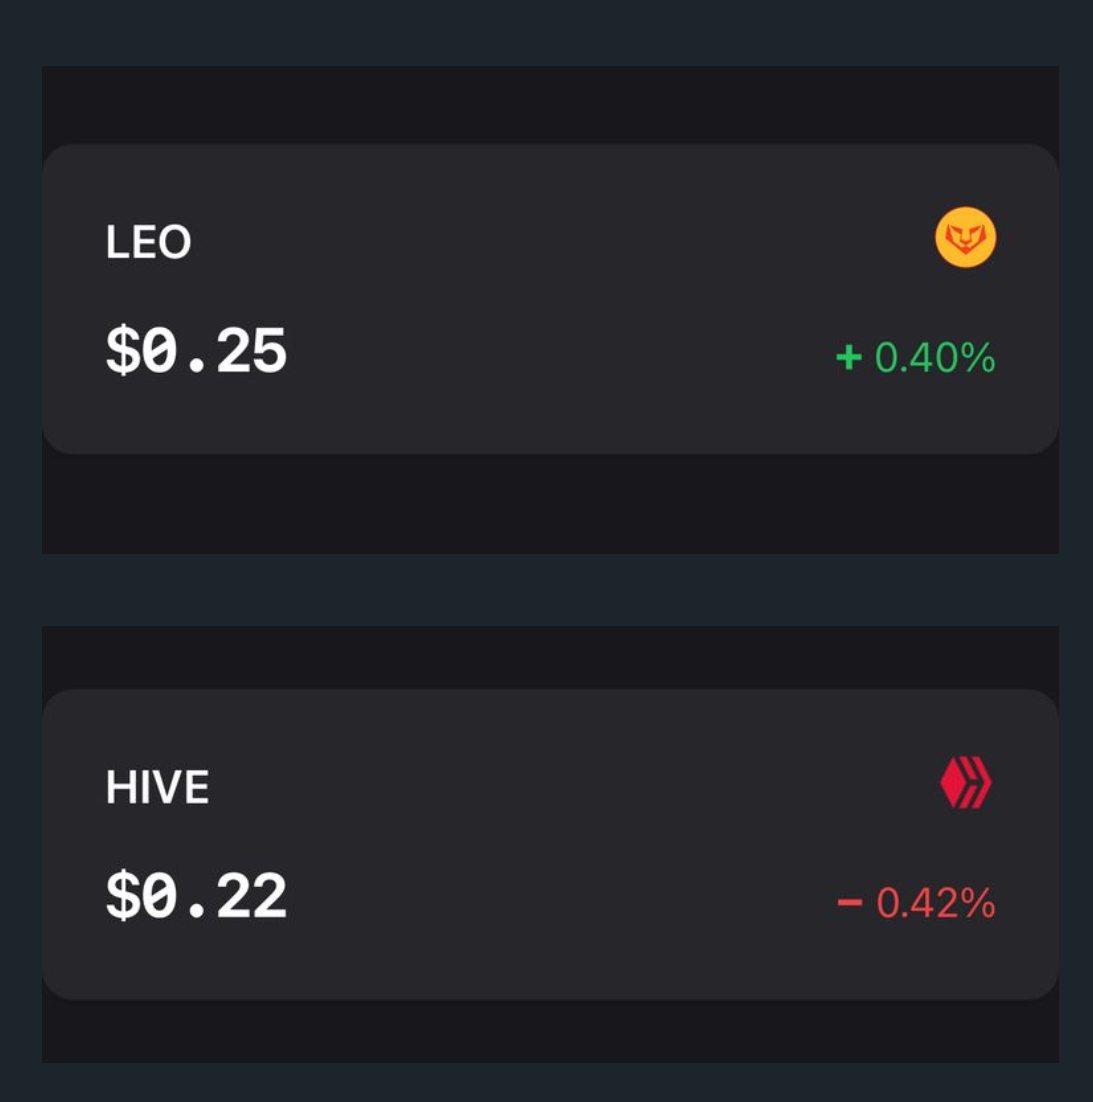The height and width of the screenshot is (1102, 1093).
Task: Select the LEO ticker label
Action: [148, 242]
